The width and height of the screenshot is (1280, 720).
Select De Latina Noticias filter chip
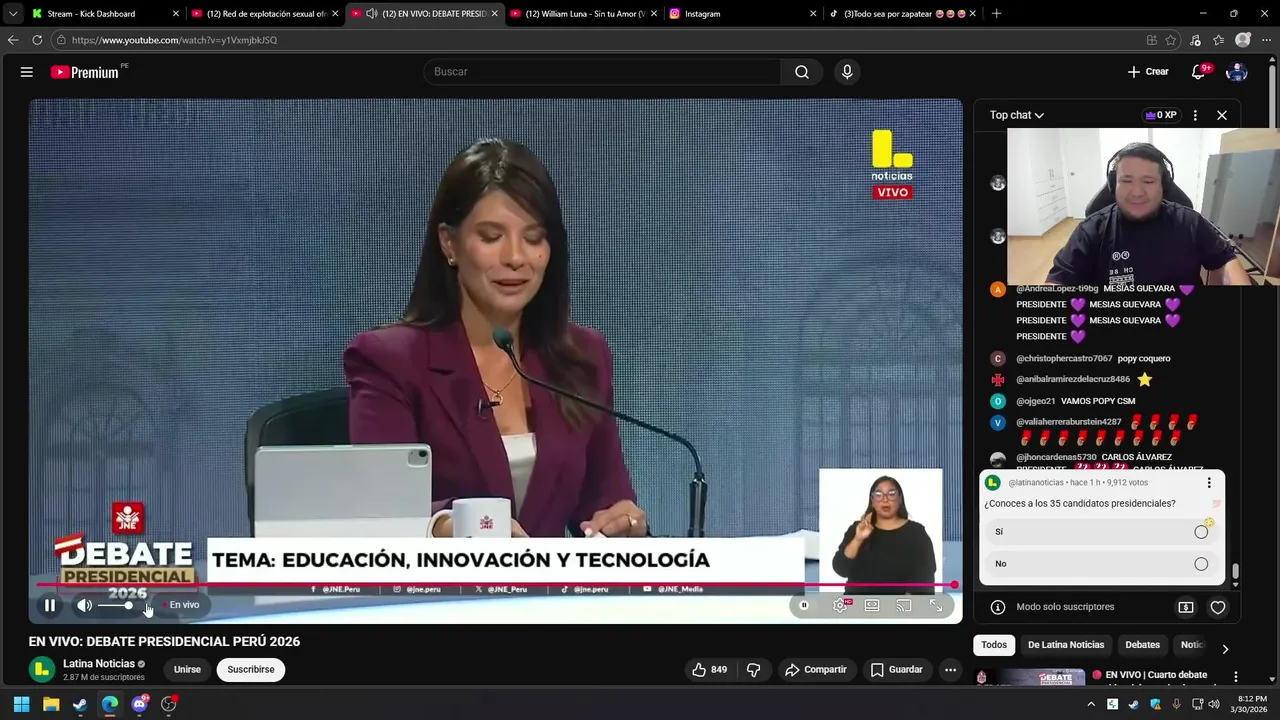pyautogui.click(x=1066, y=645)
